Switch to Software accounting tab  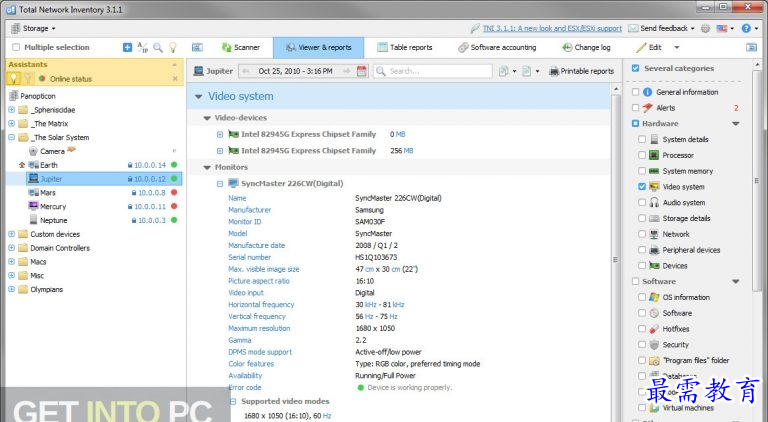tap(497, 47)
